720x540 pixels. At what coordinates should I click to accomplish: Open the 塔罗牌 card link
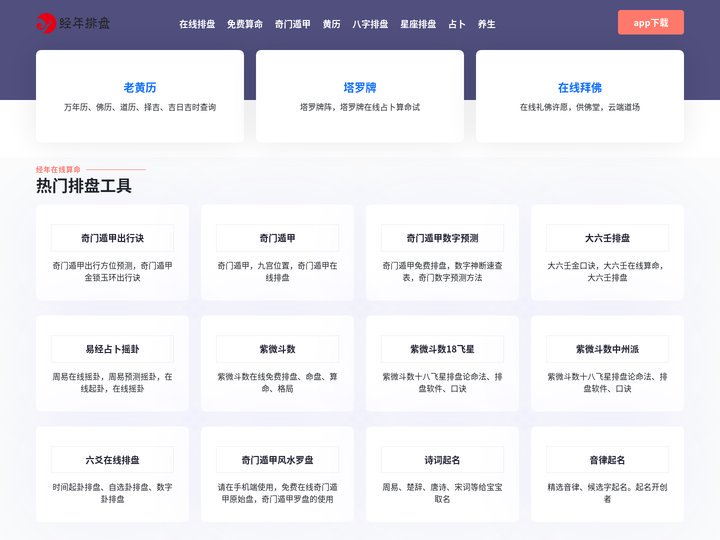click(x=360, y=87)
